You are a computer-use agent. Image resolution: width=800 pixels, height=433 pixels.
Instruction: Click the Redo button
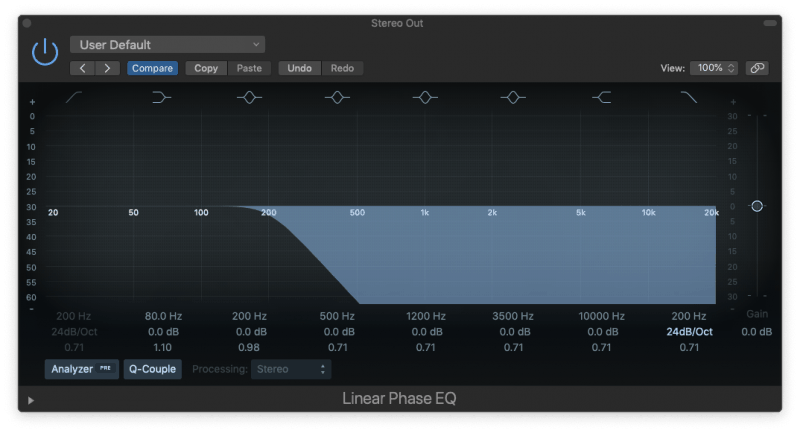tap(342, 68)
